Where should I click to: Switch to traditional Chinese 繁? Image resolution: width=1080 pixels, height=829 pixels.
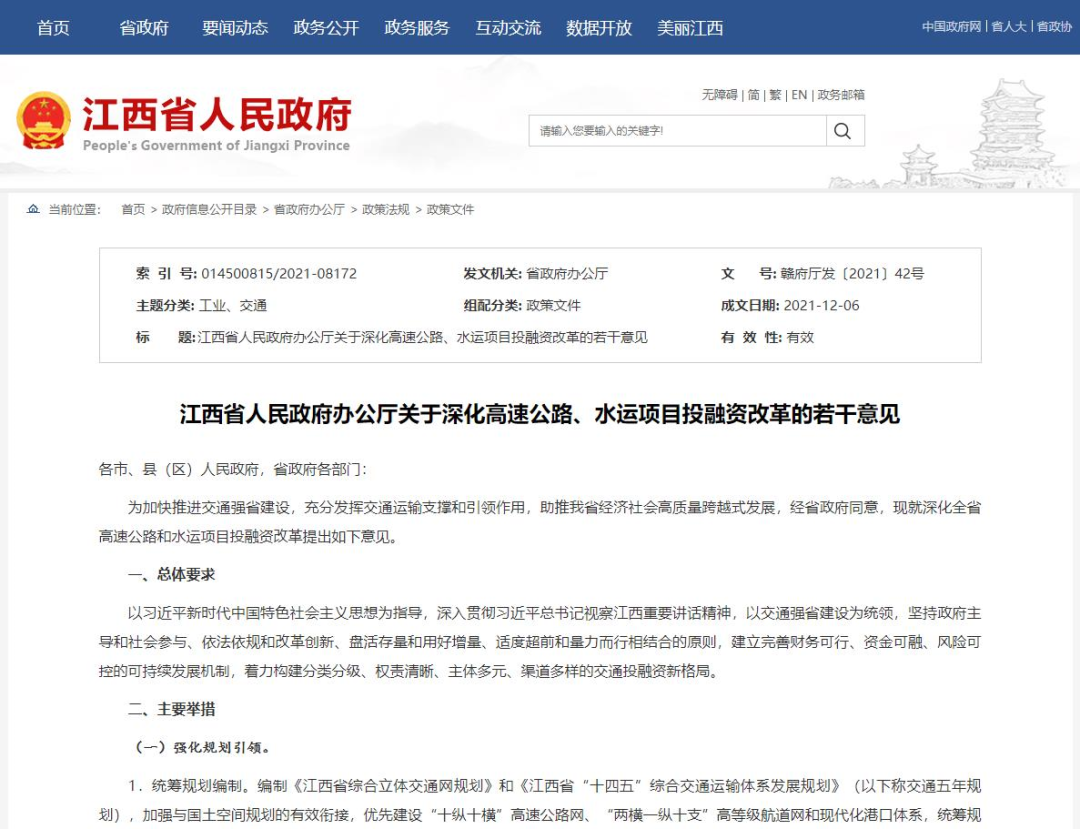coord(776,95)
